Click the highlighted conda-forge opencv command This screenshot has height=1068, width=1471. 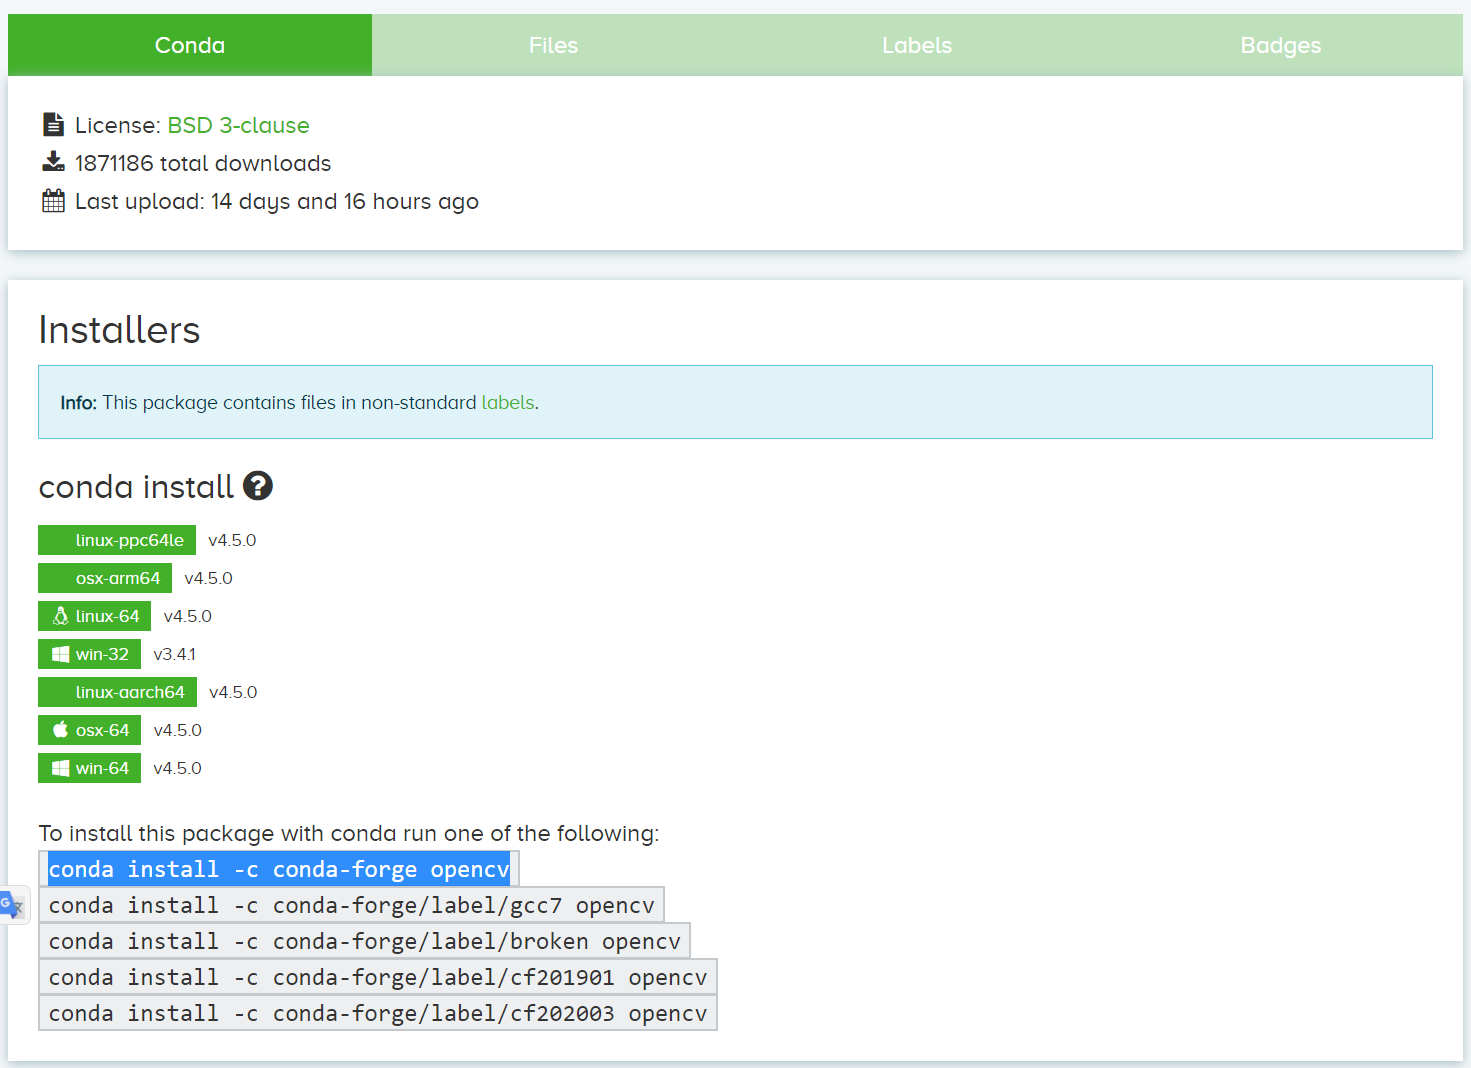(x=279, y=869)
